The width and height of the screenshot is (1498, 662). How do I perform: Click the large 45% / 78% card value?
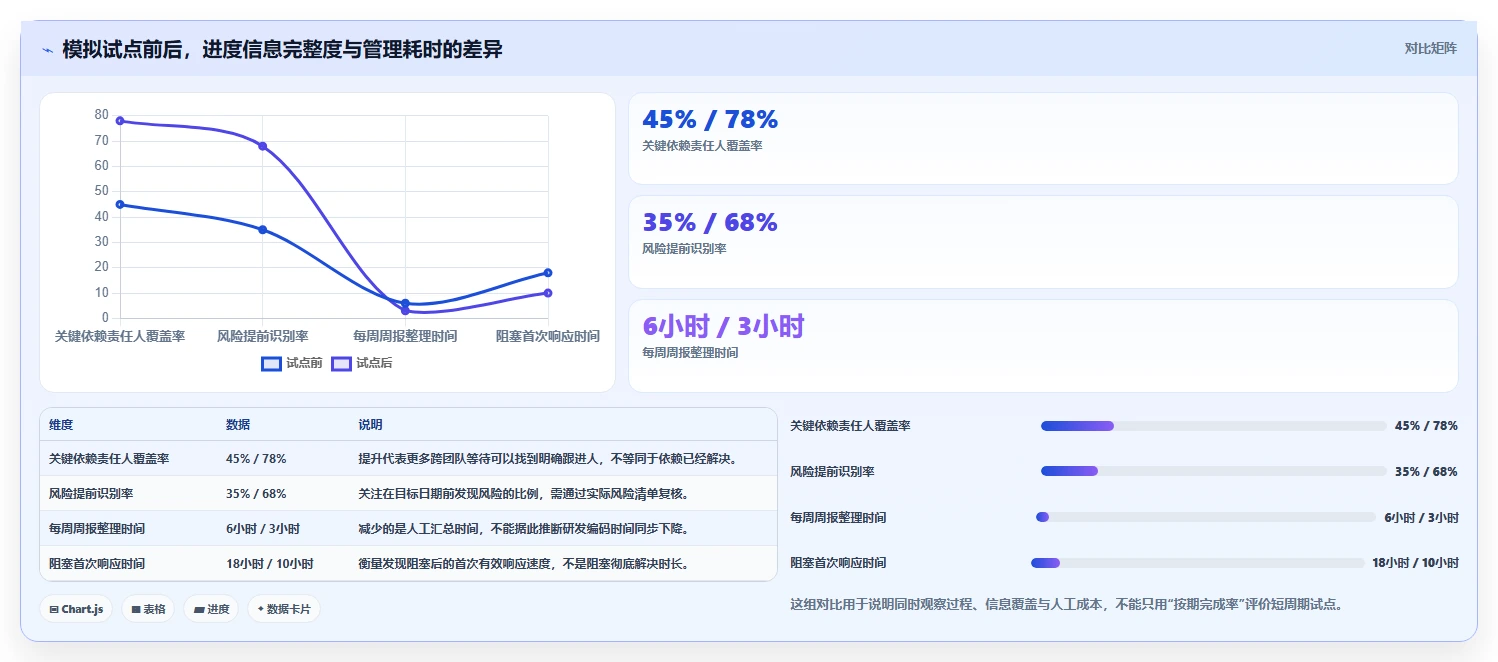pyautogui.click(x=710, y=120)
